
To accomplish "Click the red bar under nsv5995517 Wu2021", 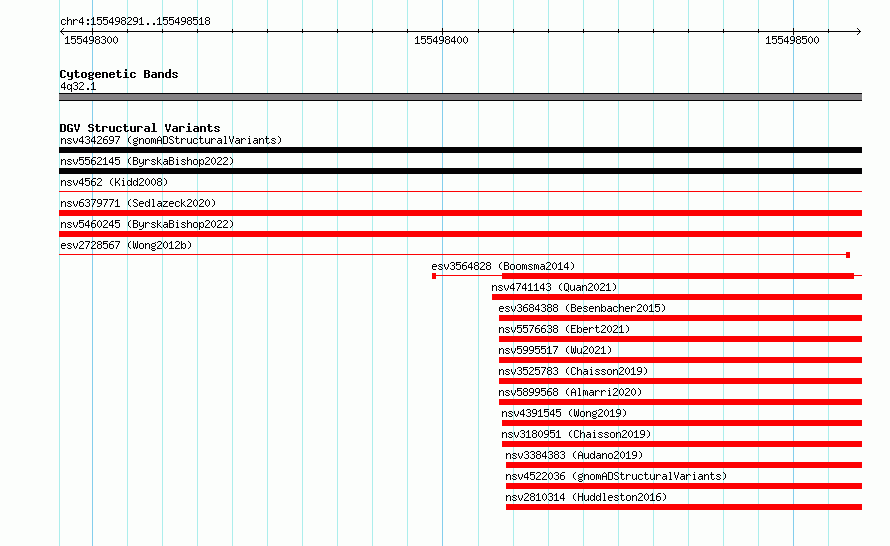I will pyautogui.click(x=681, y=360).
